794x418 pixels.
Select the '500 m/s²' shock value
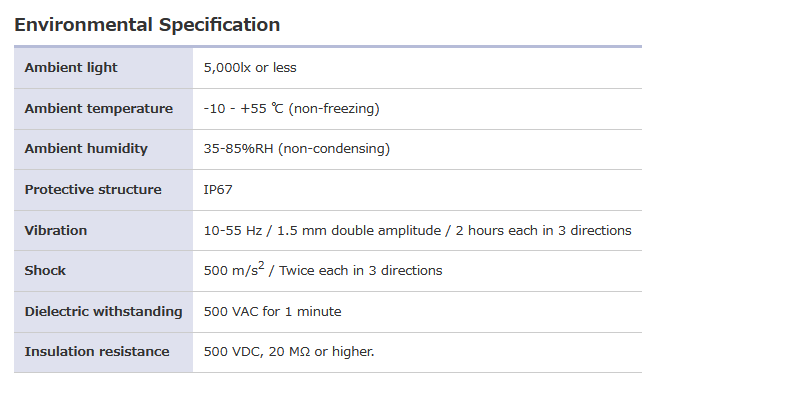point(234,270)
